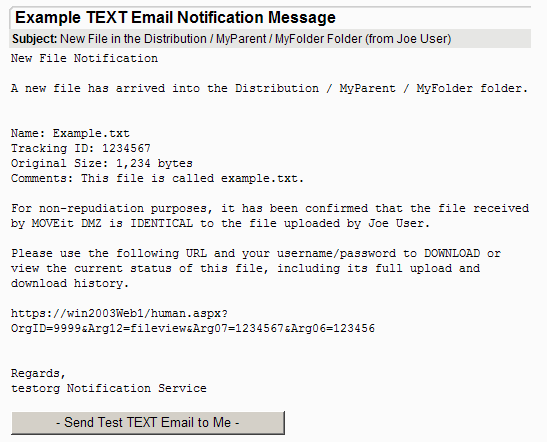Select the Example TEXT Email Notification Message heading

pyautogui.click(x=175, y=17)
